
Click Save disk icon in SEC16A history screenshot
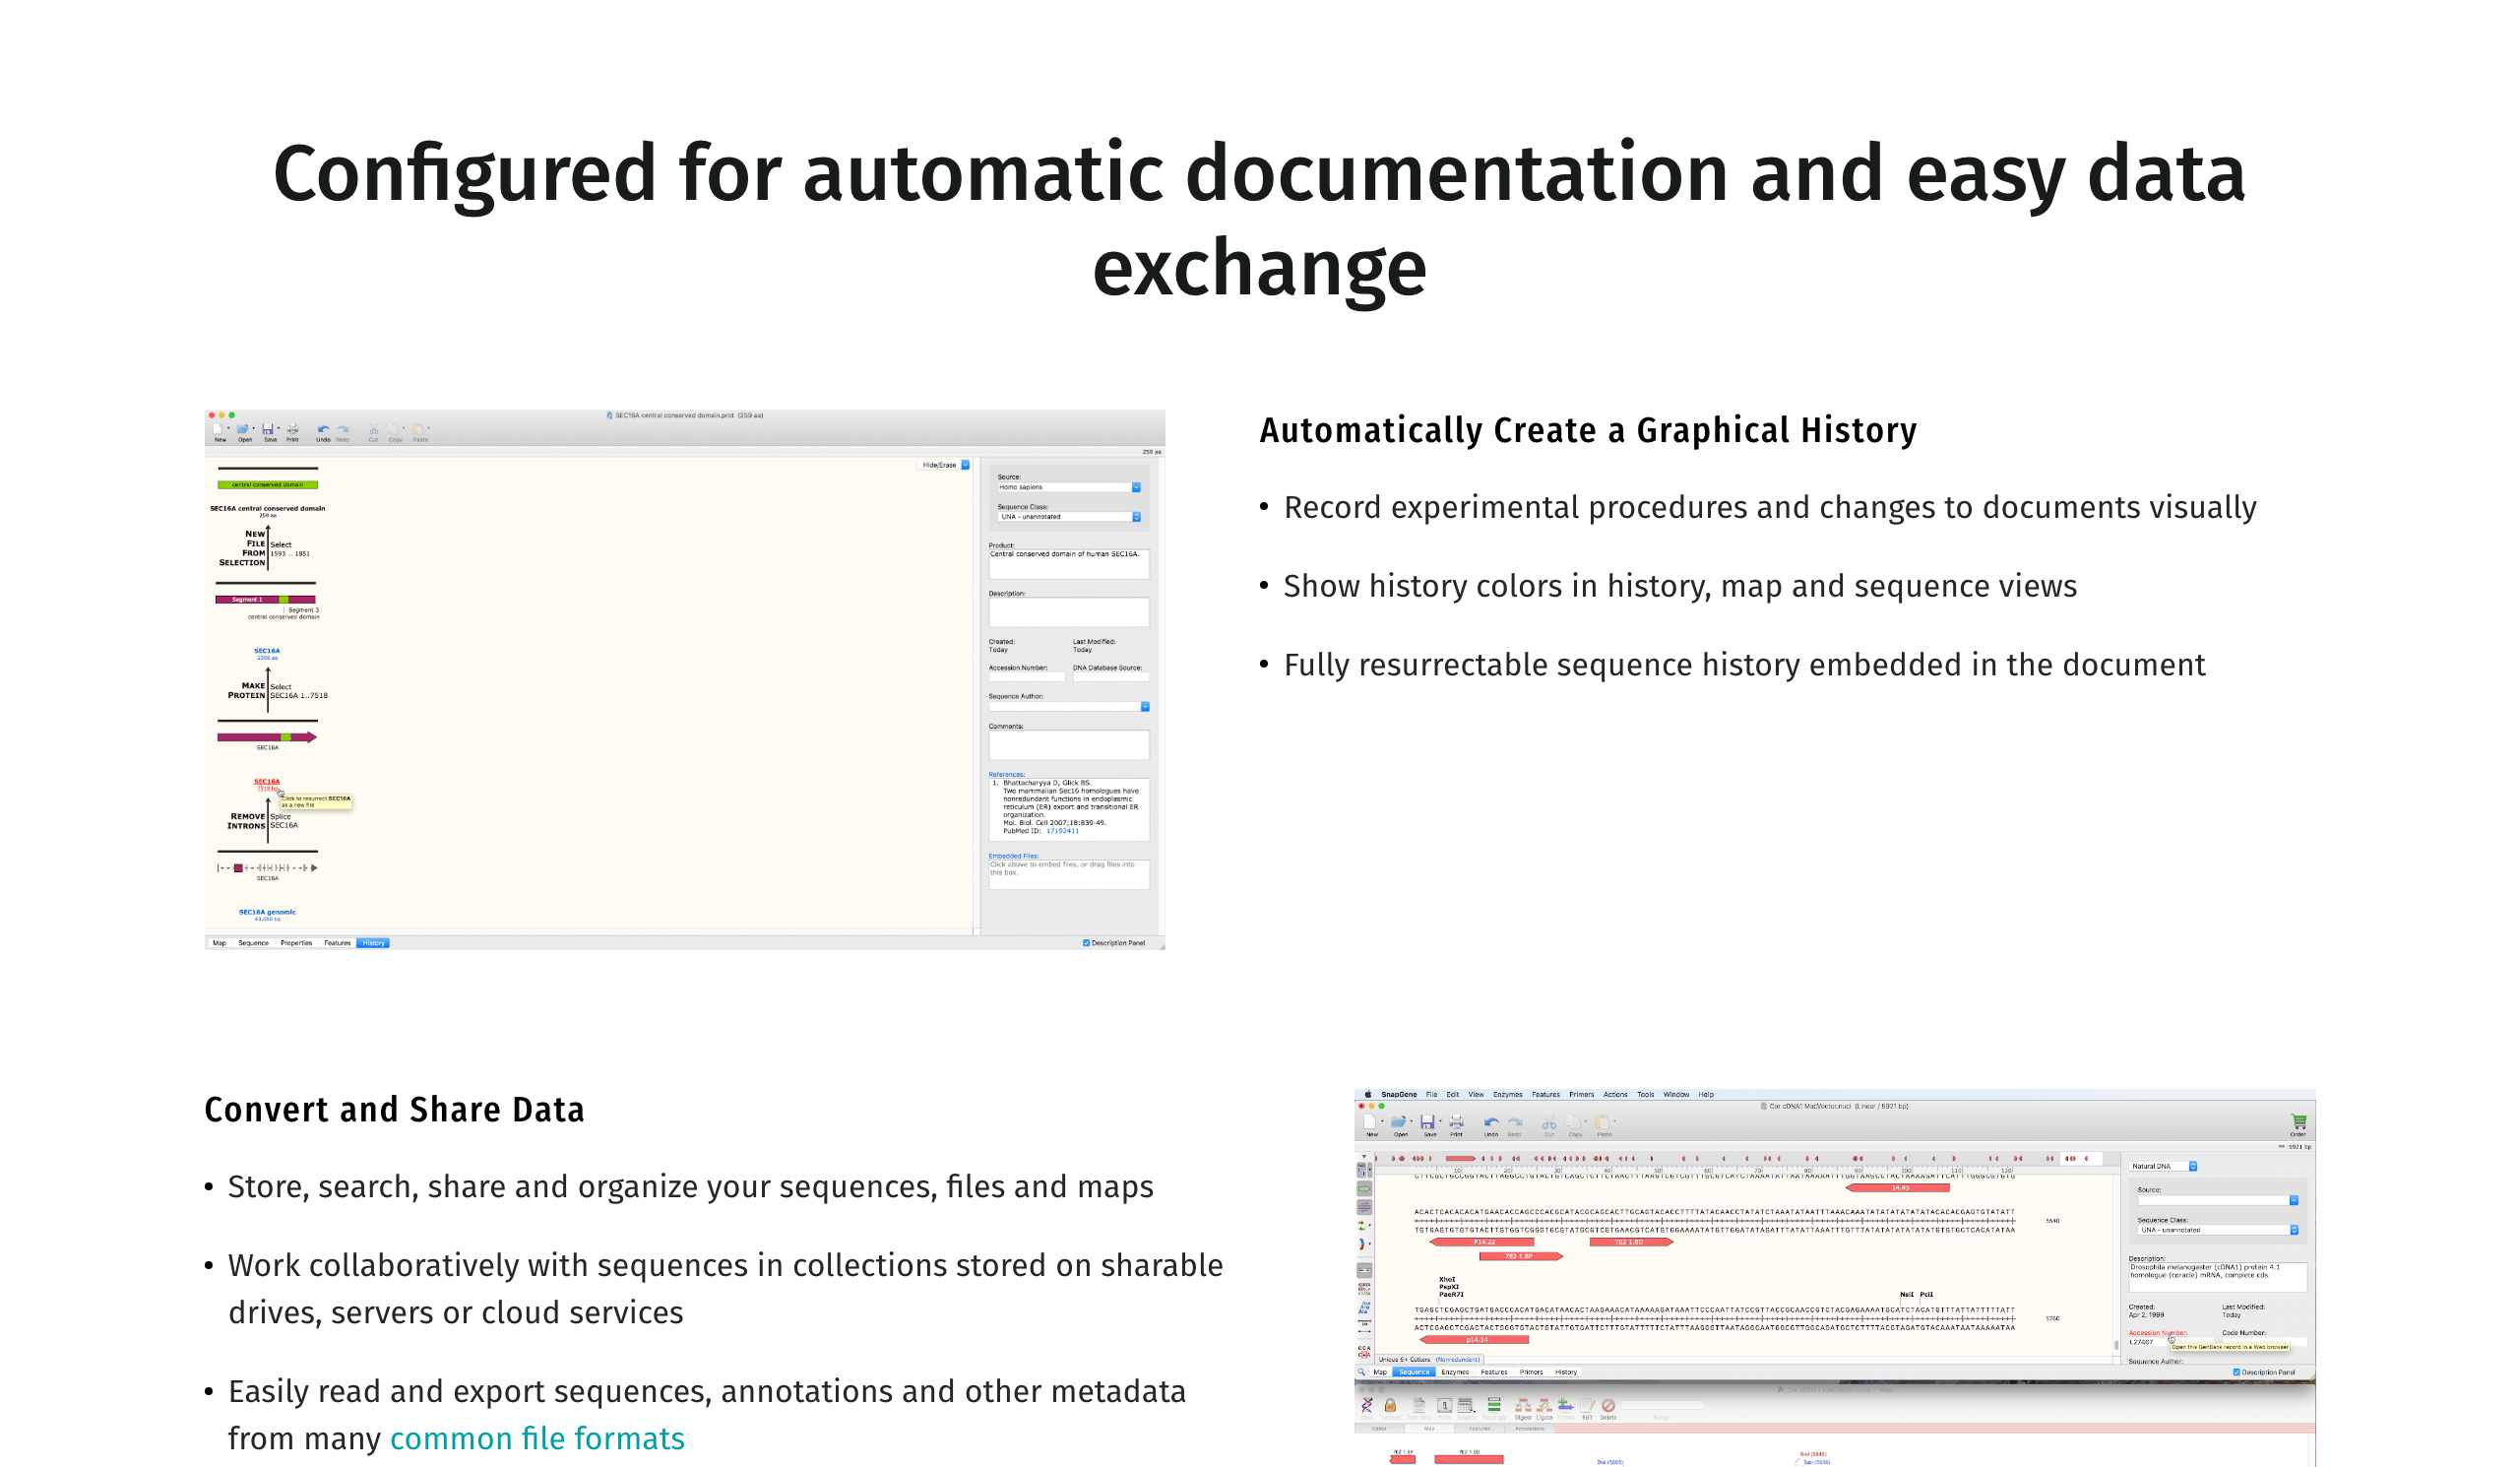pos(268,429)
